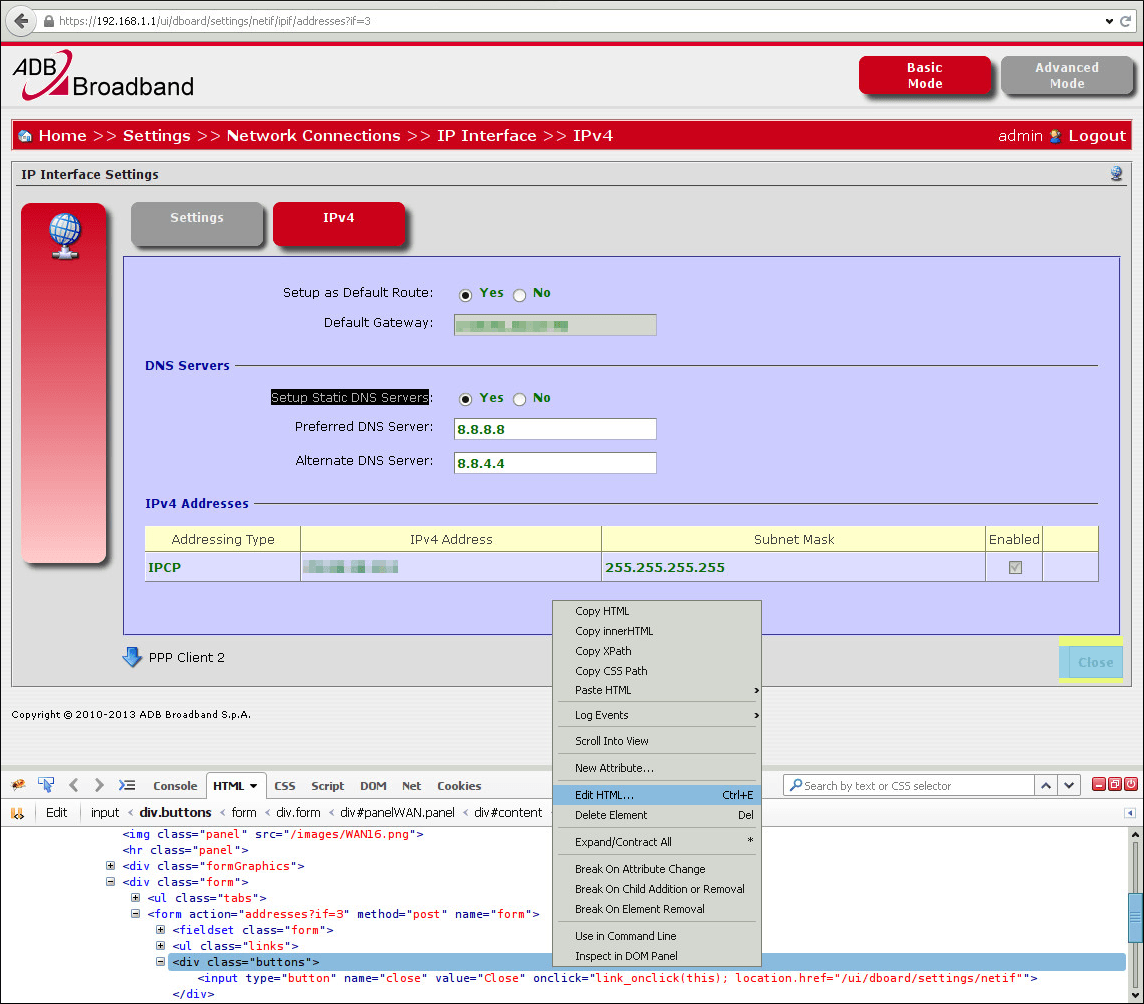The image size is (1144, 1004).
Task: Select Delete Element in context menu
Action: point(657,815)
